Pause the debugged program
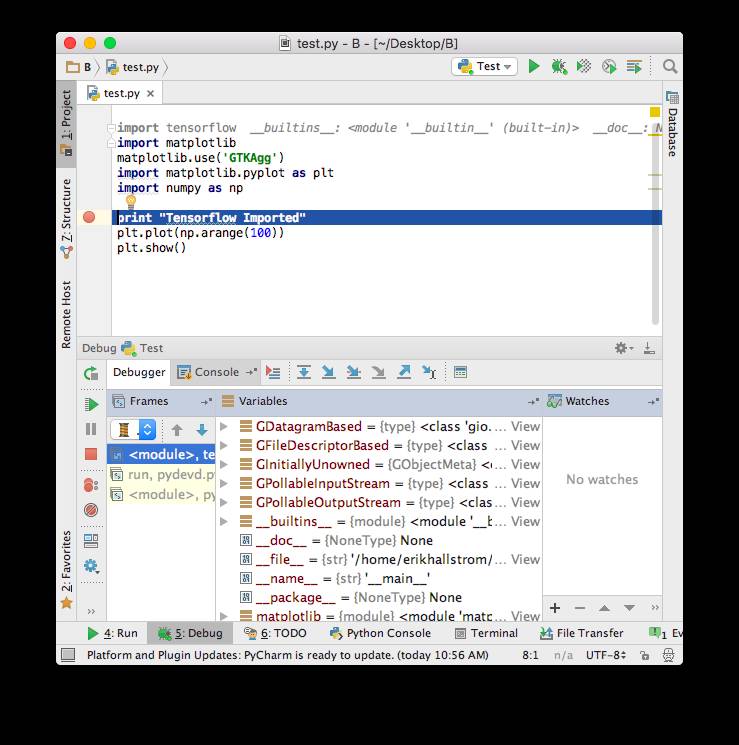The height and width of the screenshot is (745, 739). point(91,429)
